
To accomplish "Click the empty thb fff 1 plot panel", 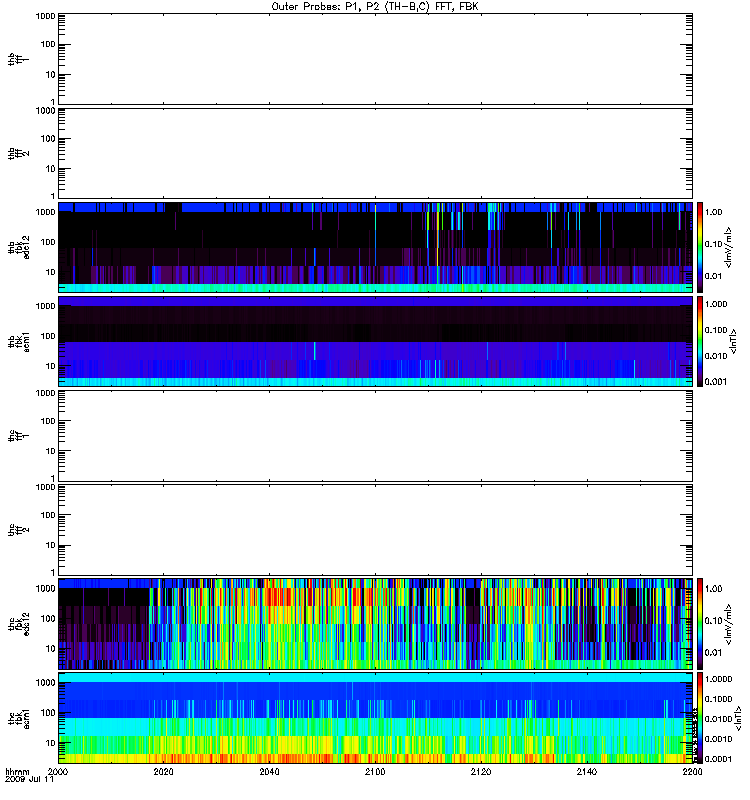I will point(376,59).
